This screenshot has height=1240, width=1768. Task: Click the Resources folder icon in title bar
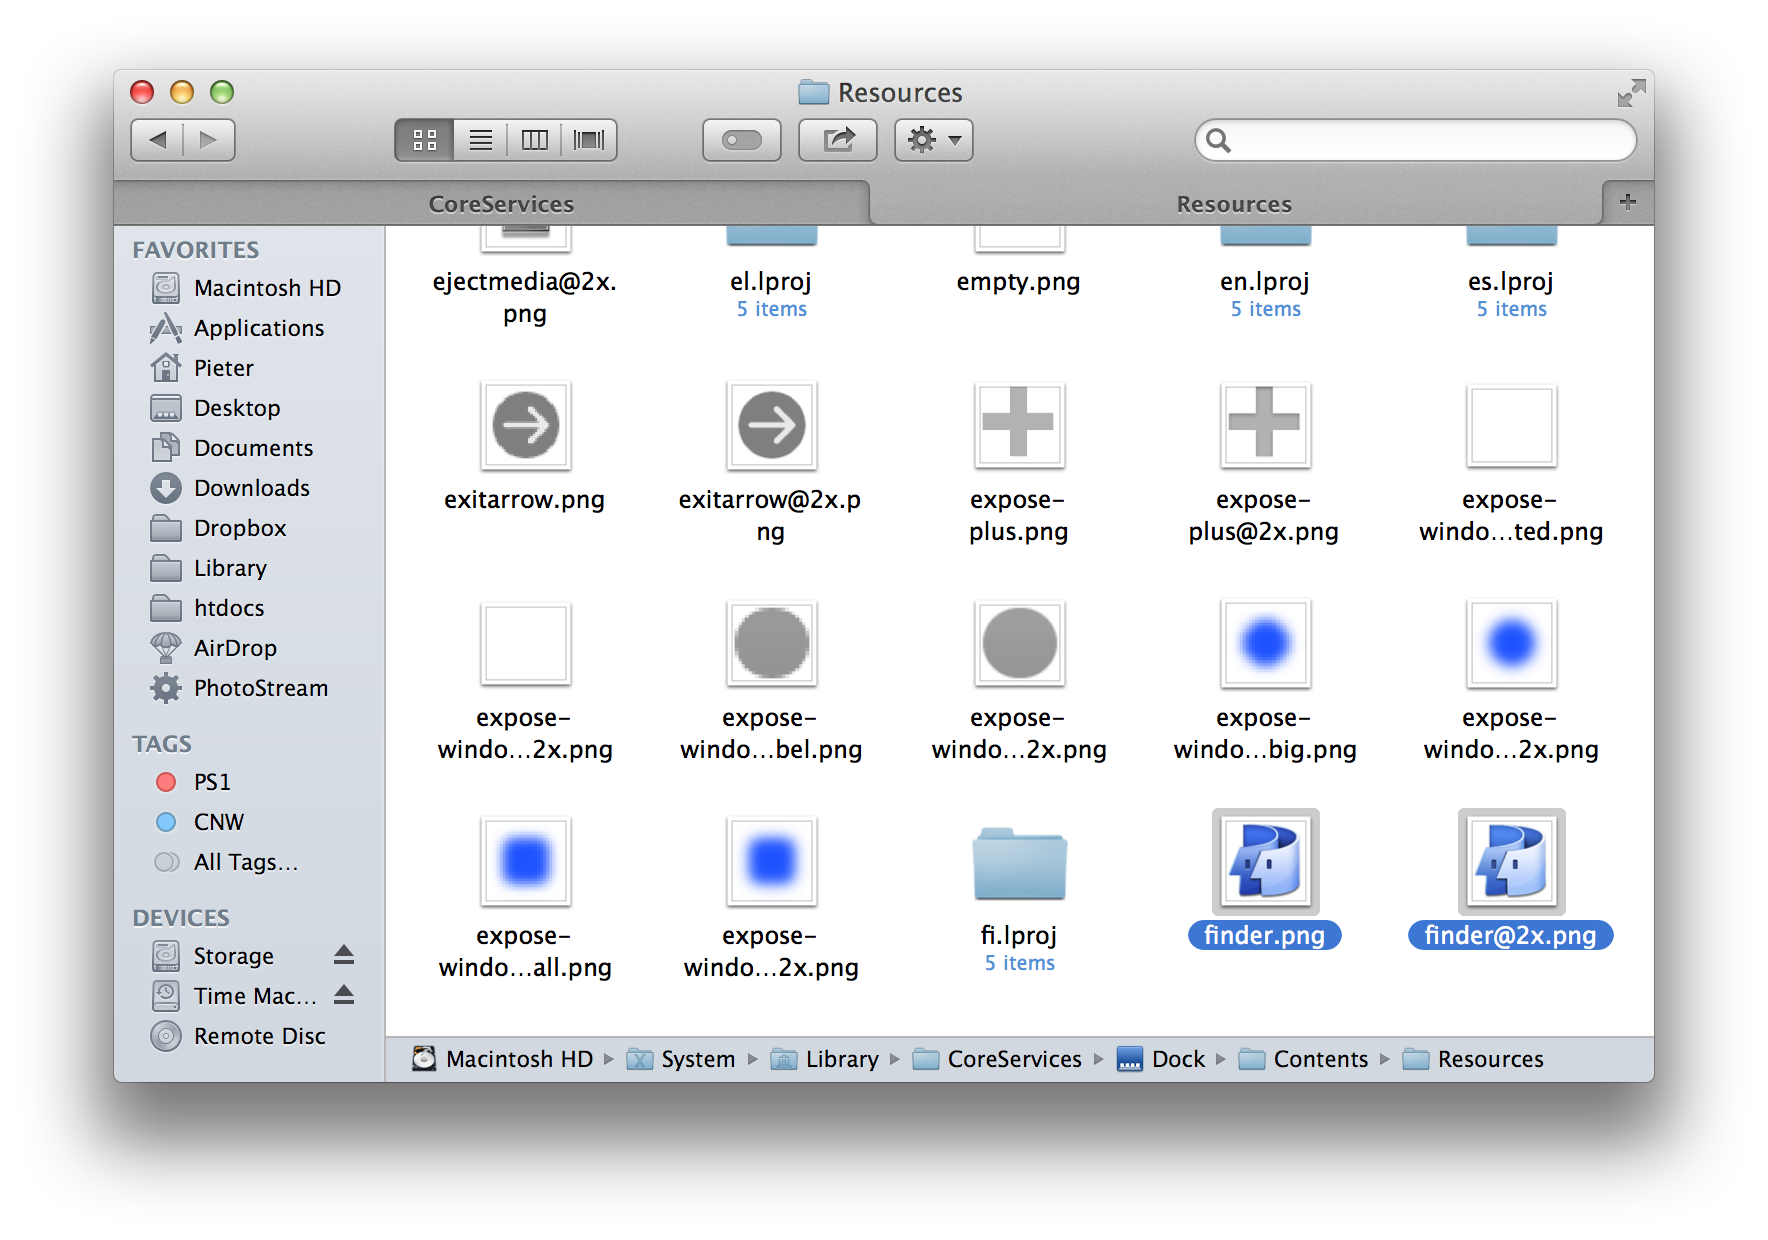(814, 93)
